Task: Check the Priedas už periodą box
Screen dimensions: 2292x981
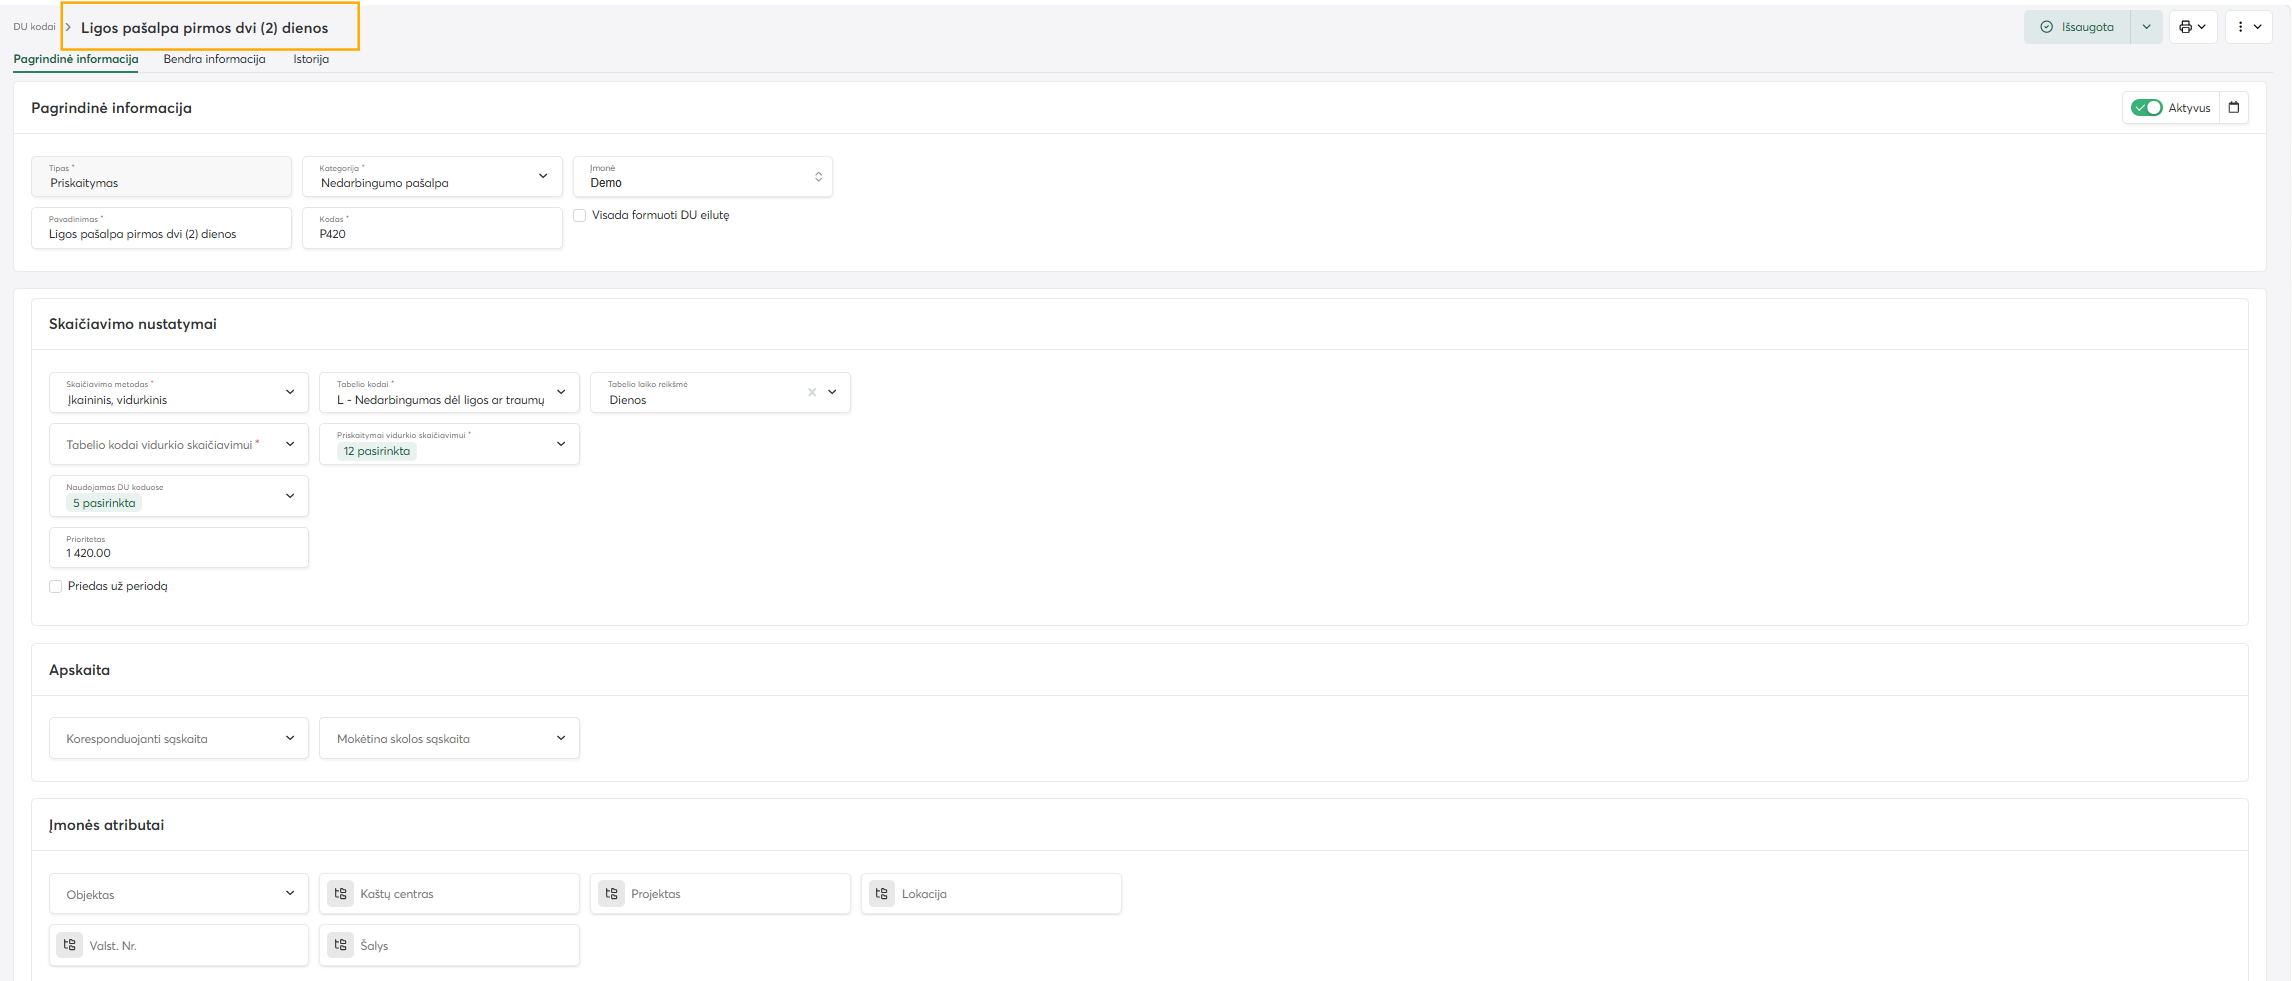Action: point(56,587)
